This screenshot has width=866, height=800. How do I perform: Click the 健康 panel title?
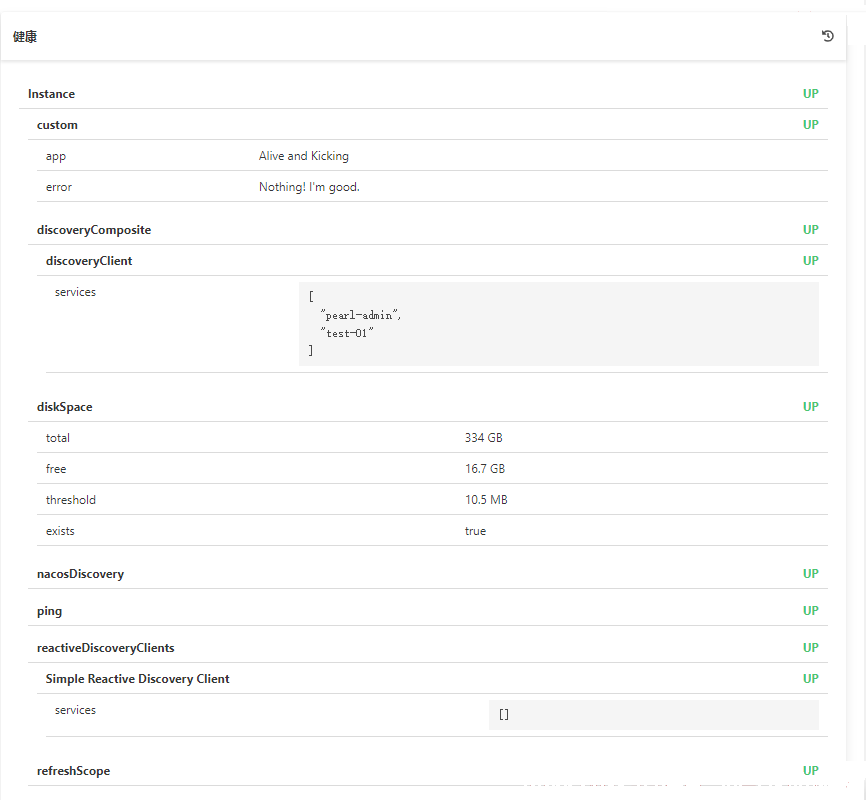coord(25,36)
